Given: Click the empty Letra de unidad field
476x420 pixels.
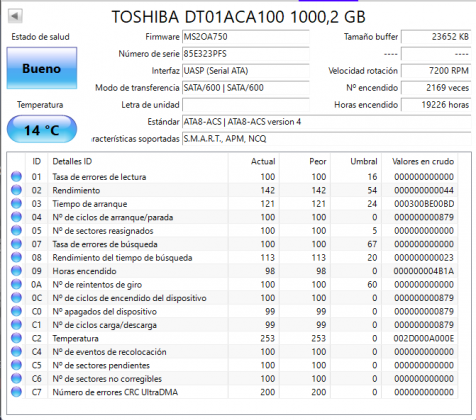Looking at the screenshot, I should pyautogui.click(x=246, y=105).
